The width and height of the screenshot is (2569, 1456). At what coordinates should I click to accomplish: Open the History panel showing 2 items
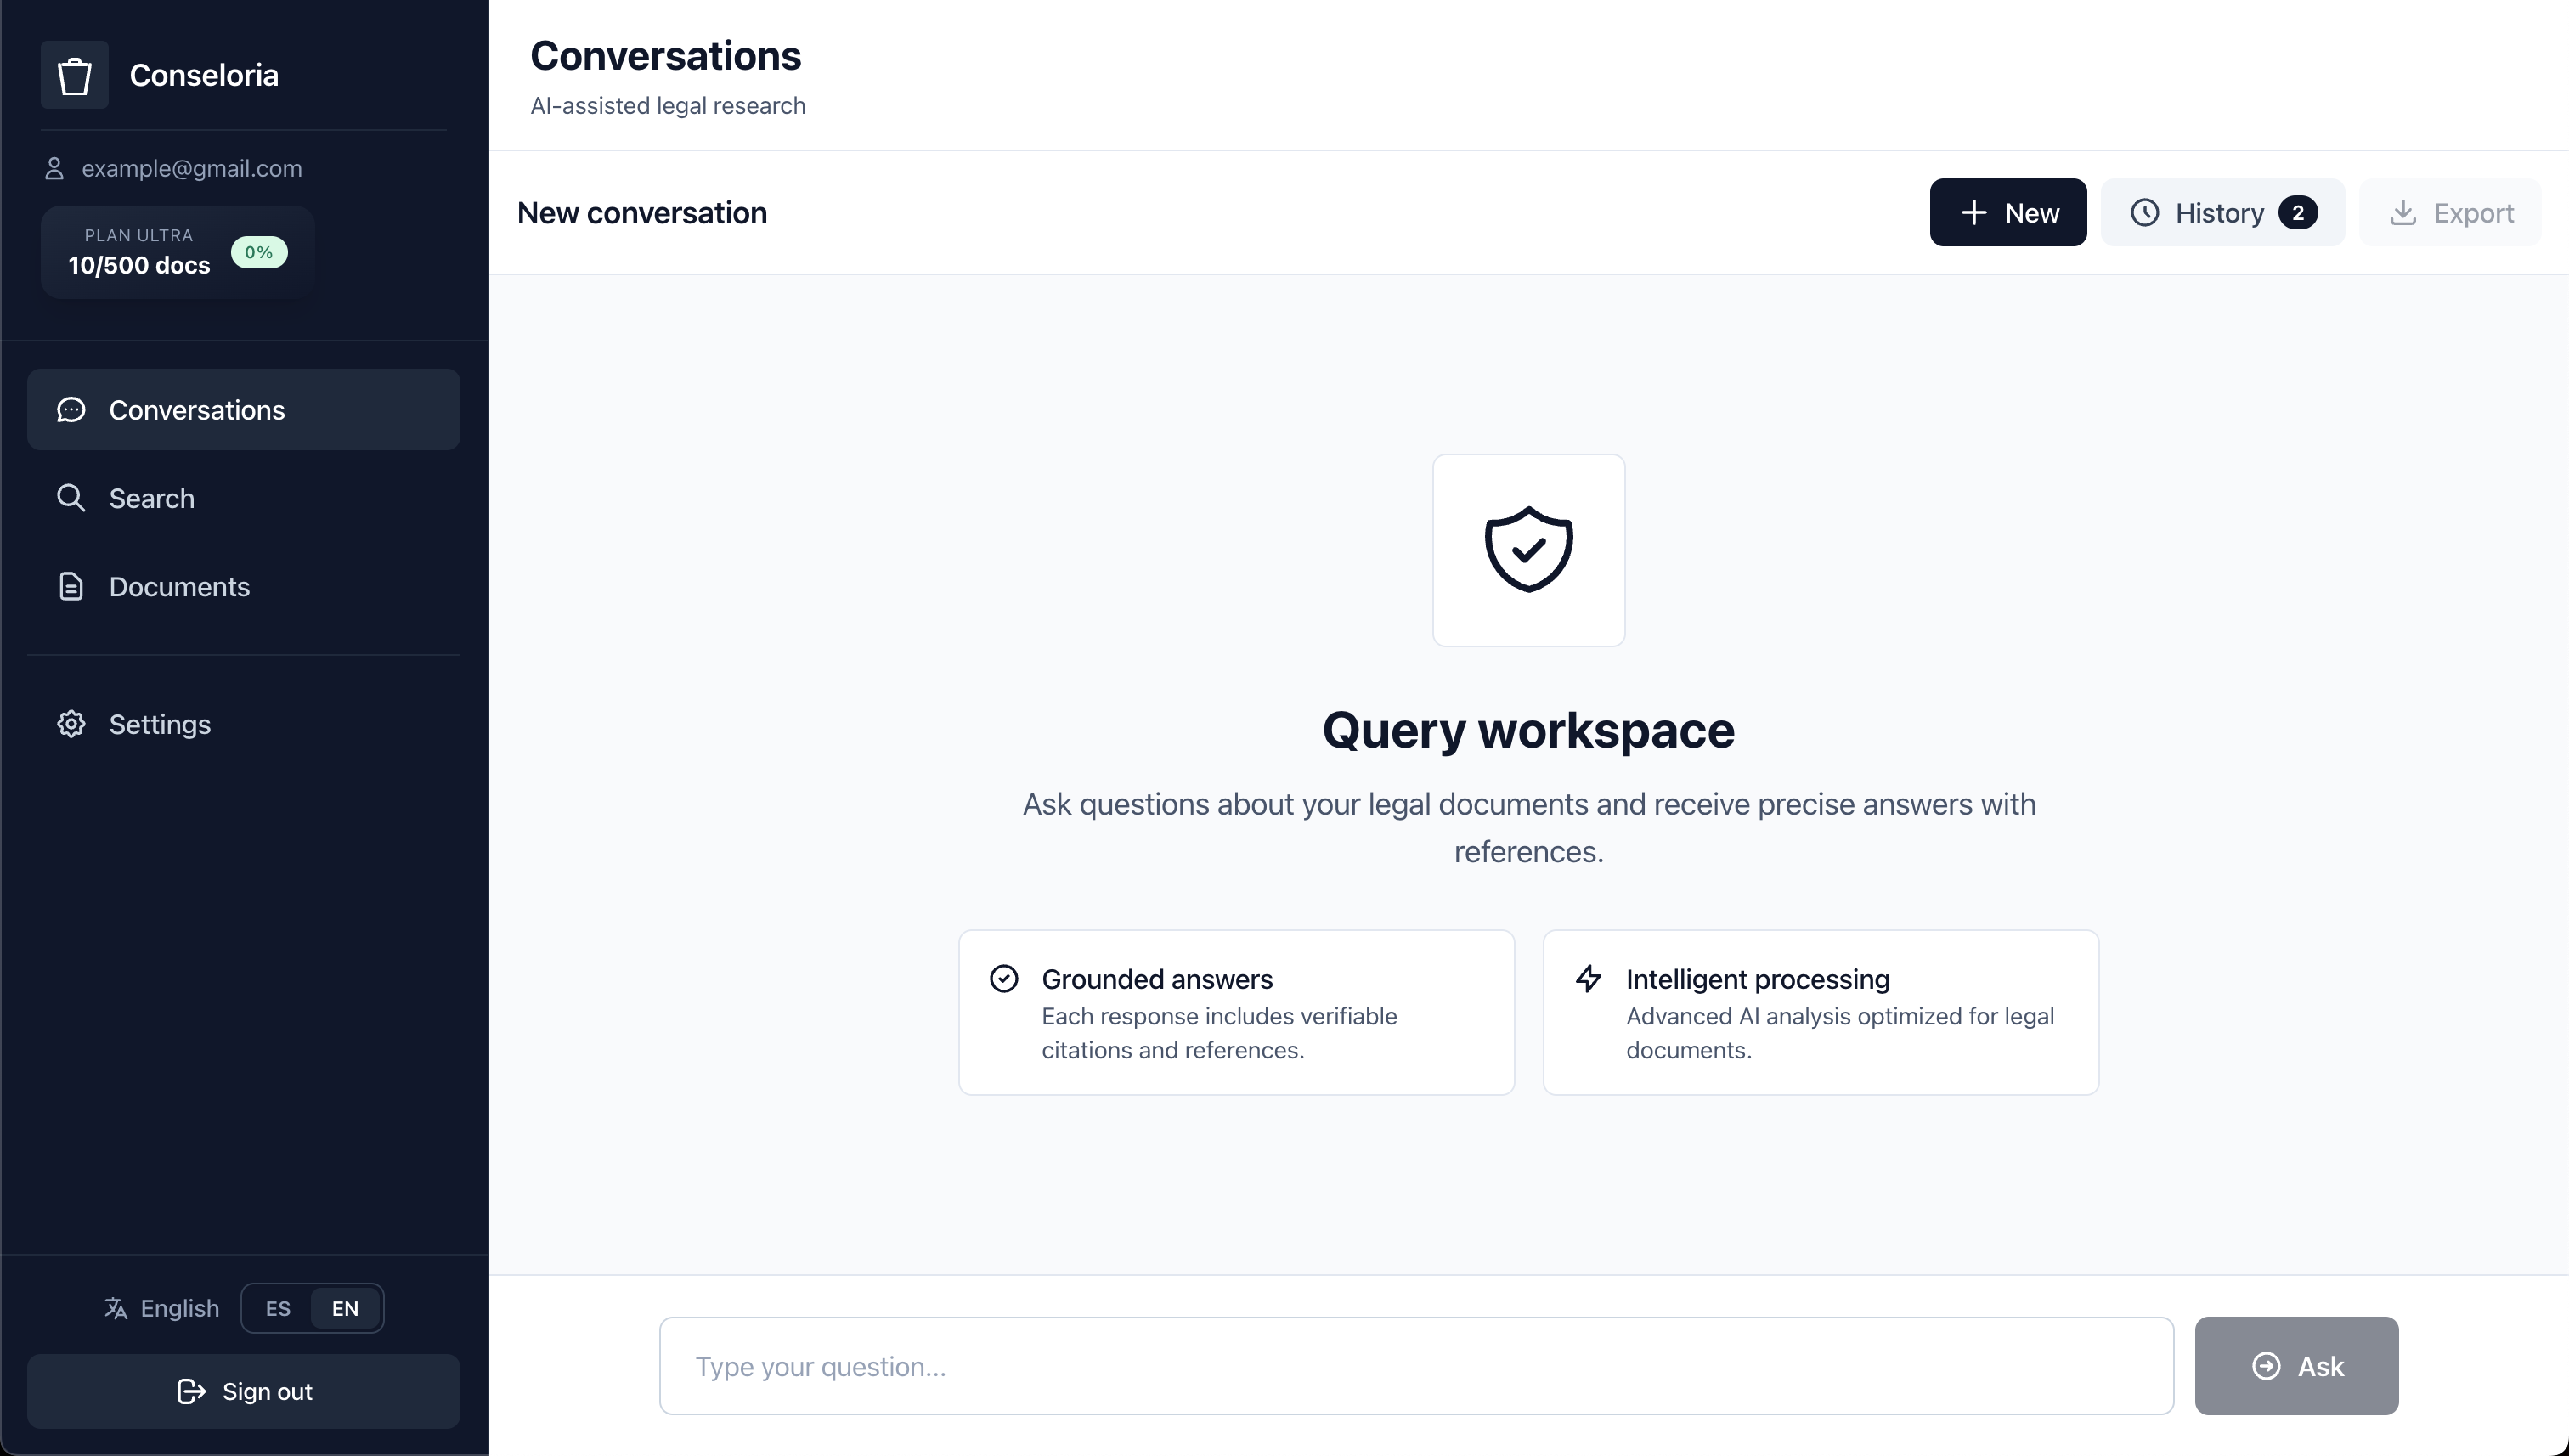point(2222,212)
